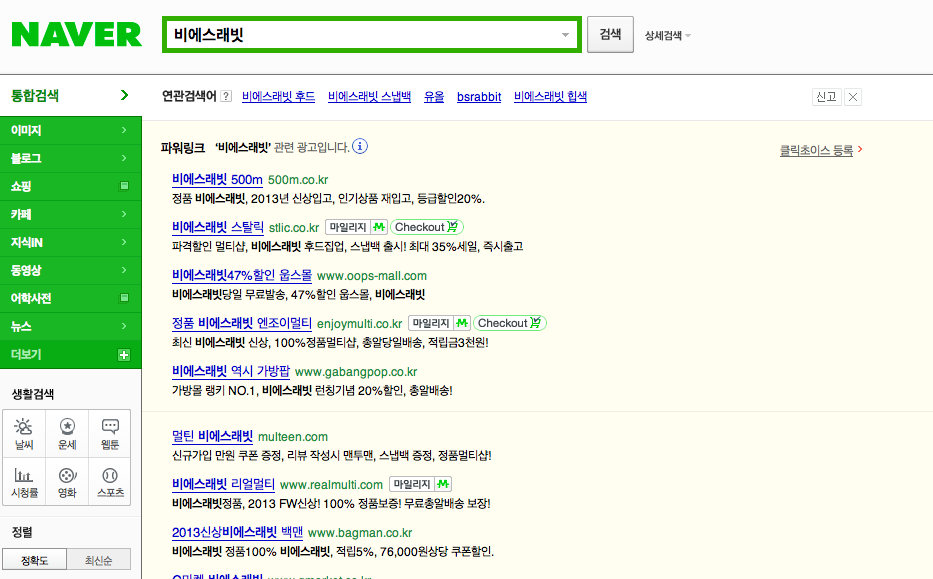Sort results by 최신순
The width and height of the screenshot is (933, 579).
[x=98, y=560]
